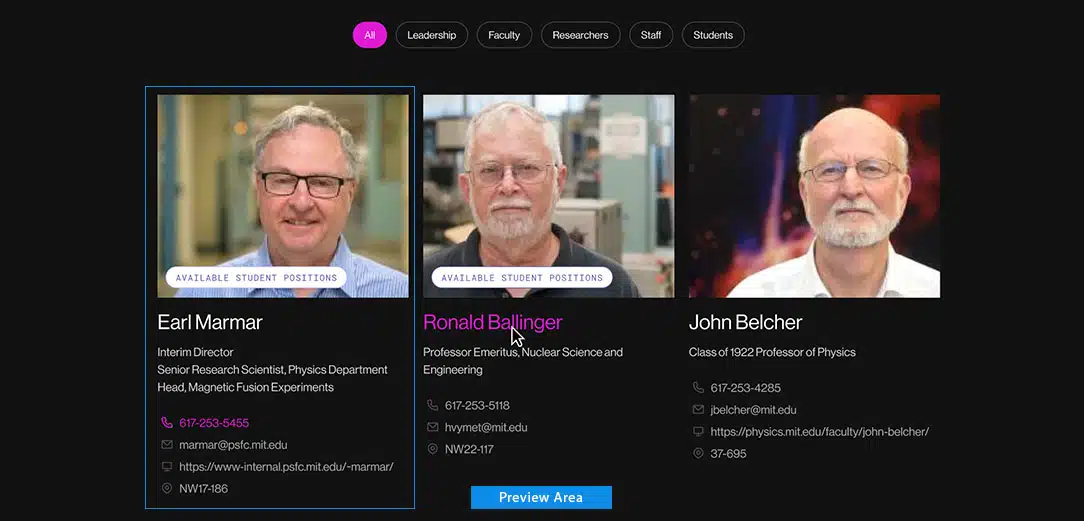Click the phone icon beside 617-253-4285
The image size is (1084, 521).
[698, 388]
